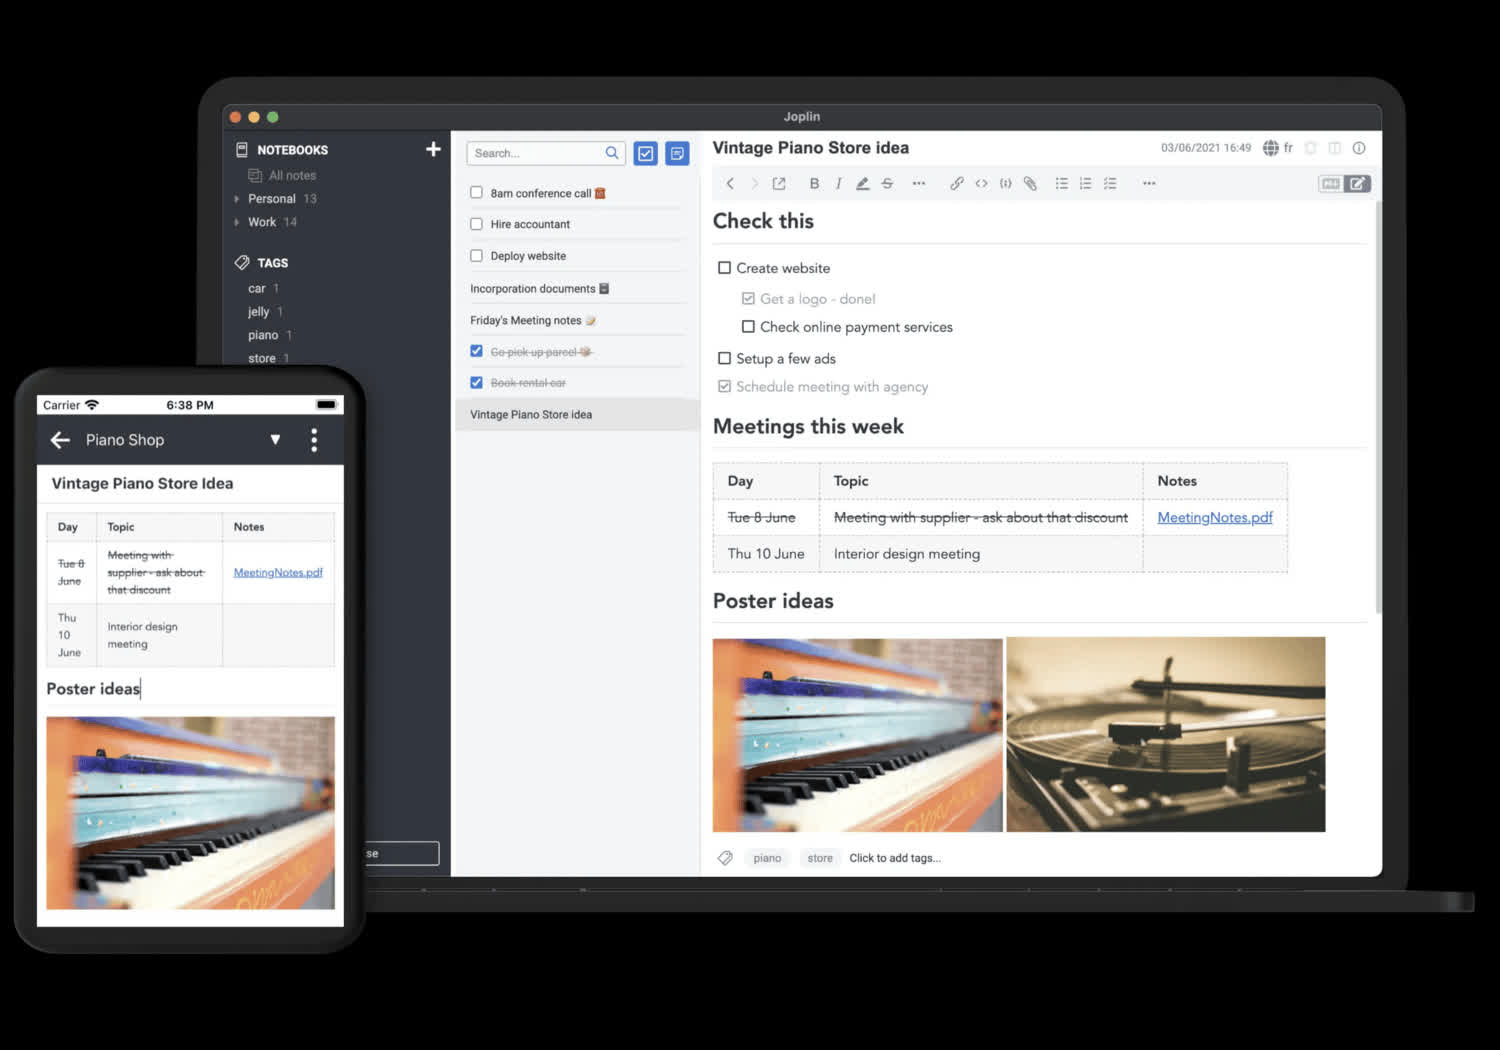Insert a bulleted list
The height and width of the screenshot is (1050, 1500).
point(1061,183)
